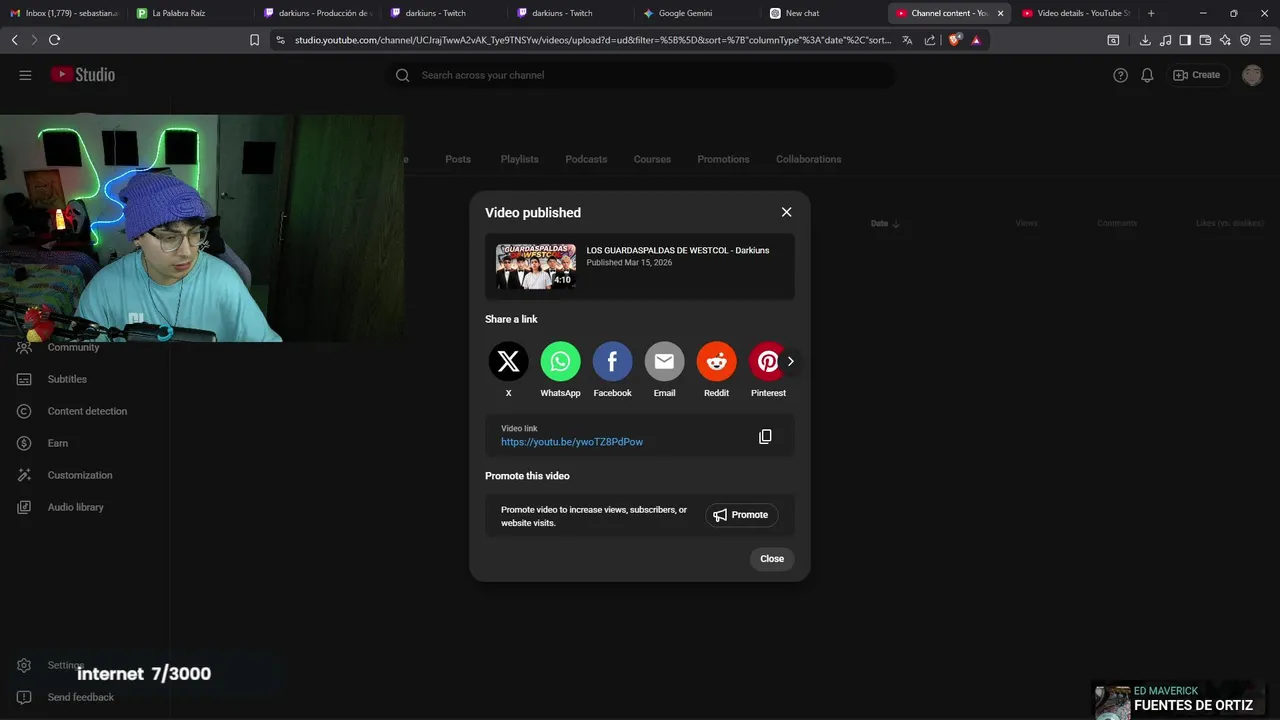Image resolution: width=1280 pixels, height=720 pixels.
Task: Click the Promote button
Action: pyautogui.click(x=741, y=515)
